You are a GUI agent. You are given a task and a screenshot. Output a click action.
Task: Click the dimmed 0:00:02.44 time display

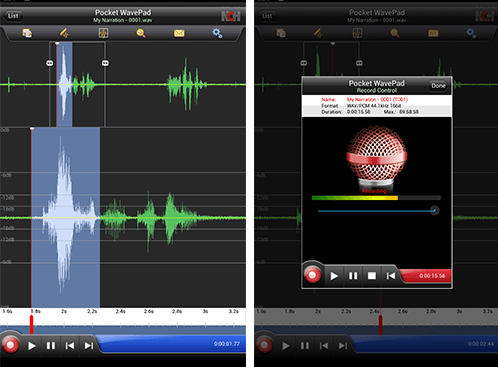481,344
